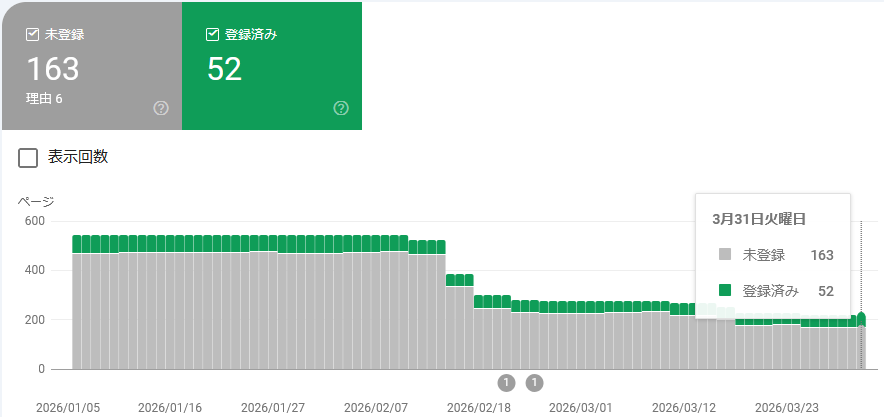This screenshot has width=884, height=417.
Task: Open the second annotation marker below the chart
Action: point(534,382)
